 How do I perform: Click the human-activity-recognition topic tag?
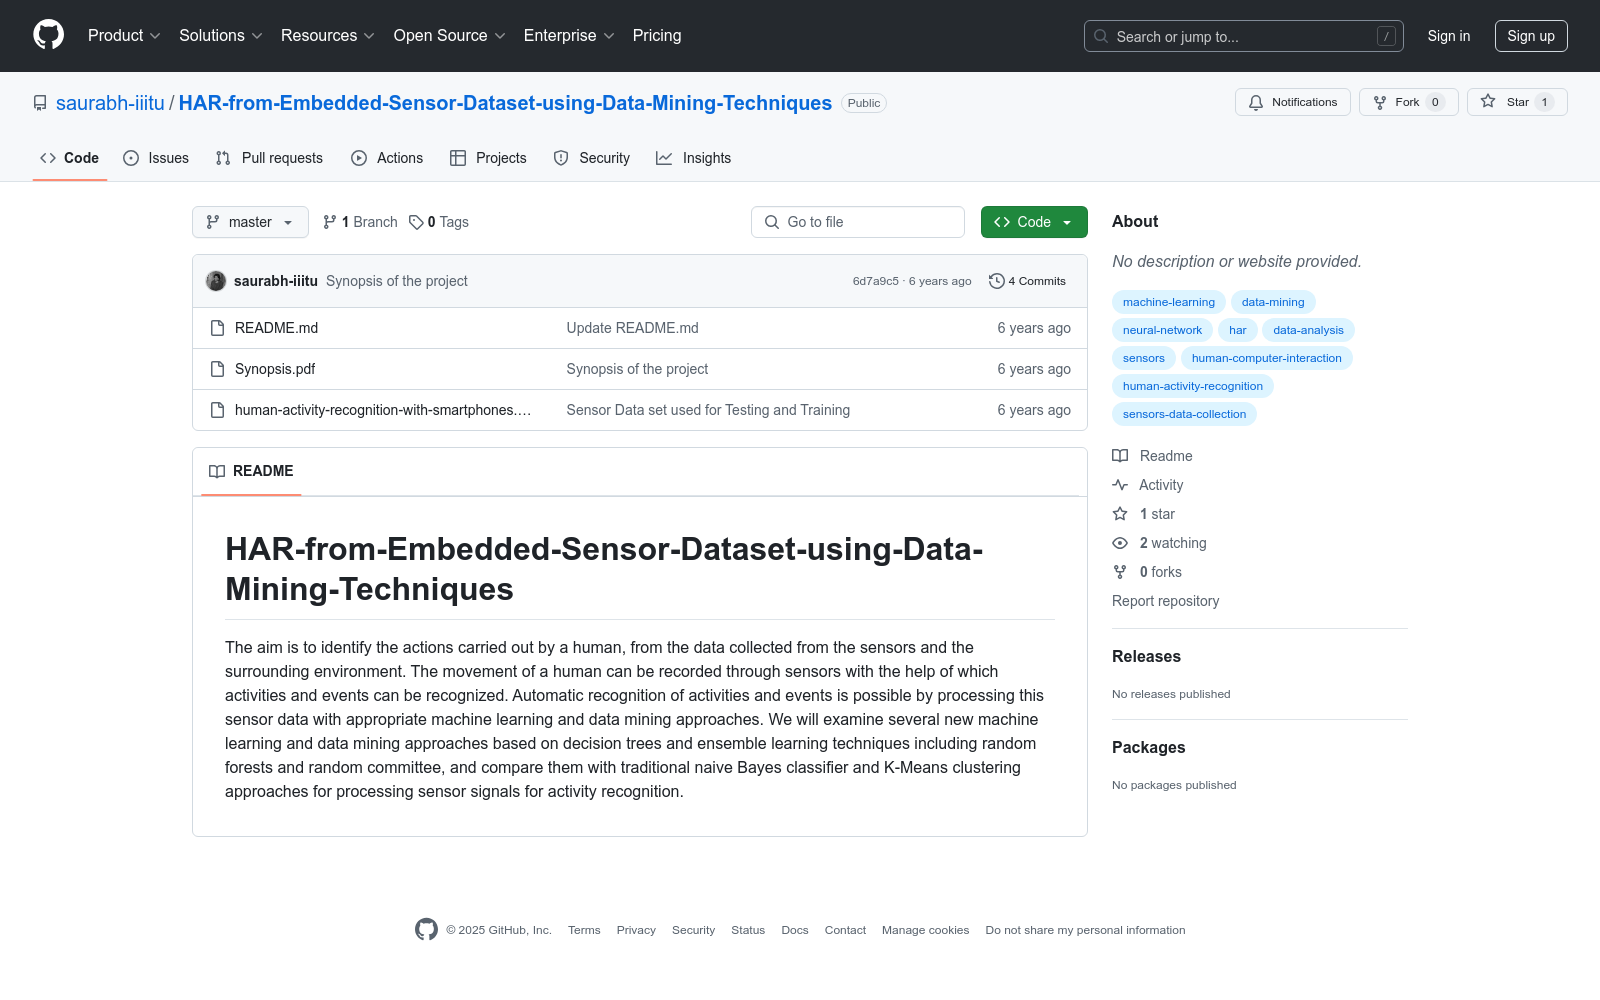[x=1193, y=386]
